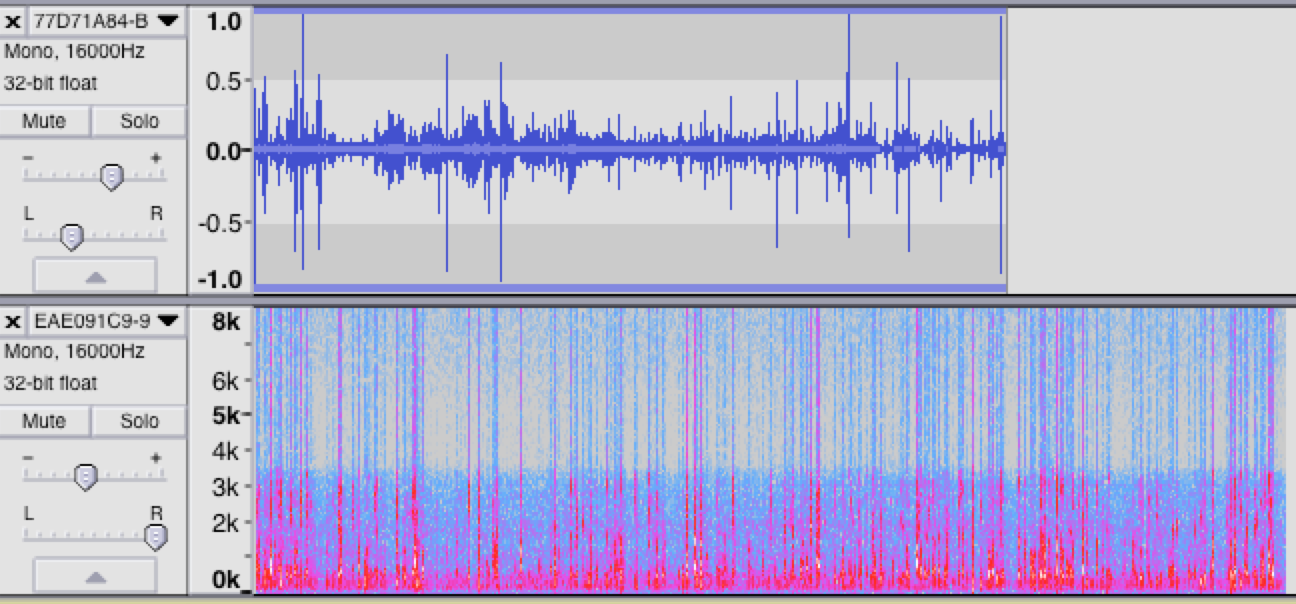Click the pan slider handle of EAE091C9-9
Screen dimensions: 1296x604
(155, 537)
